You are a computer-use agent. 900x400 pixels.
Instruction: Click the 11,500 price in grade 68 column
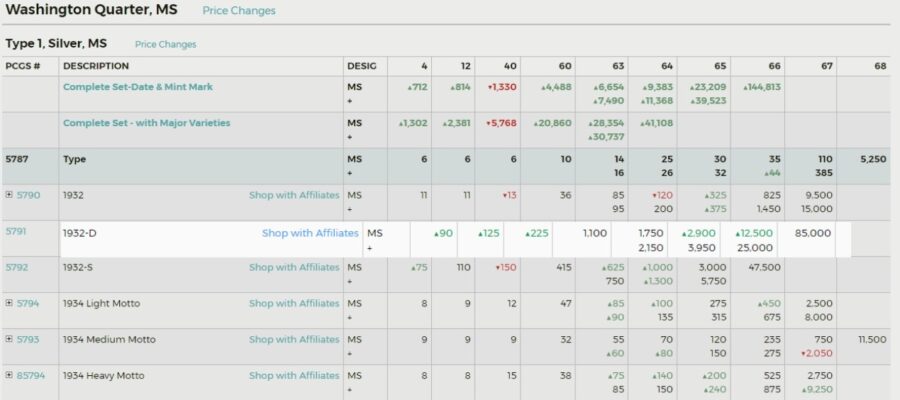tap(871, 339)
